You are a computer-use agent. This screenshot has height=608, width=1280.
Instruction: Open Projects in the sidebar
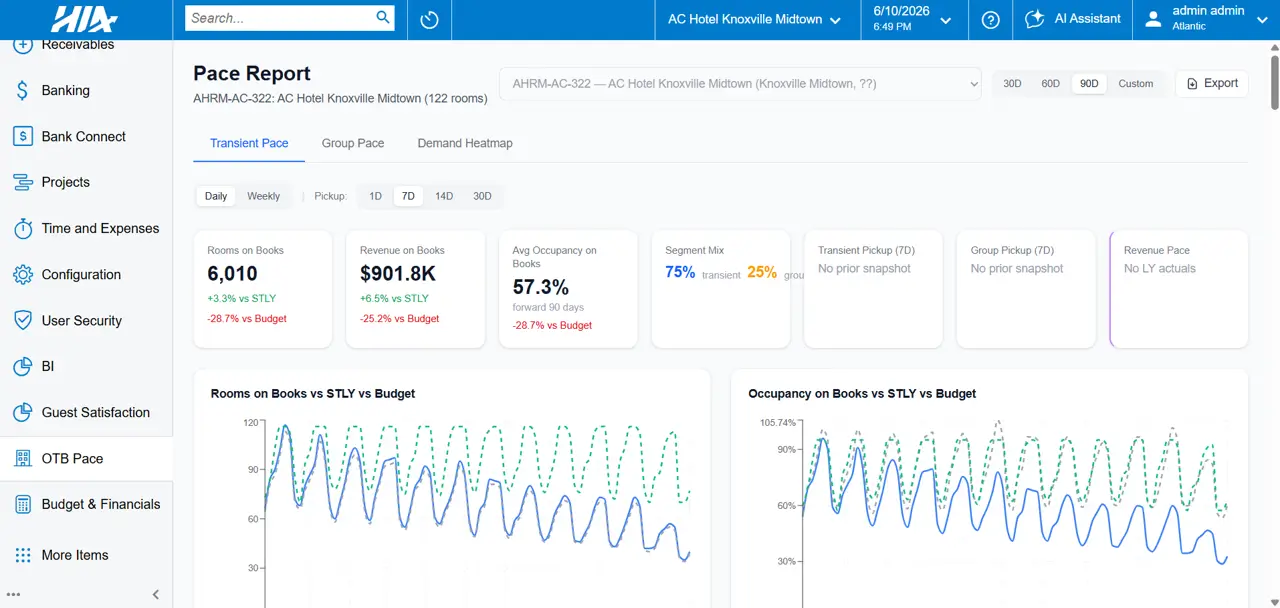pos(86,182)
